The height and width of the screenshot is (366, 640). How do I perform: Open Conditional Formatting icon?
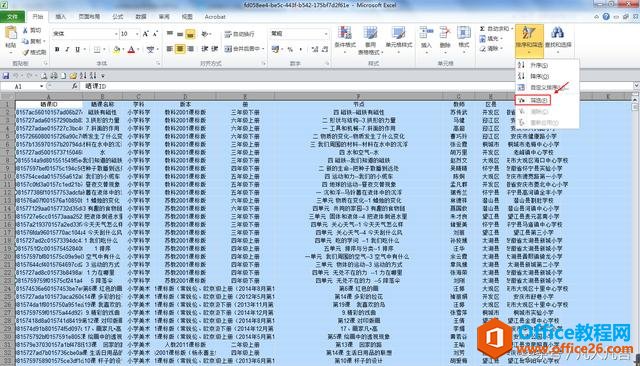pyautogui.click(x=345, y=33)
